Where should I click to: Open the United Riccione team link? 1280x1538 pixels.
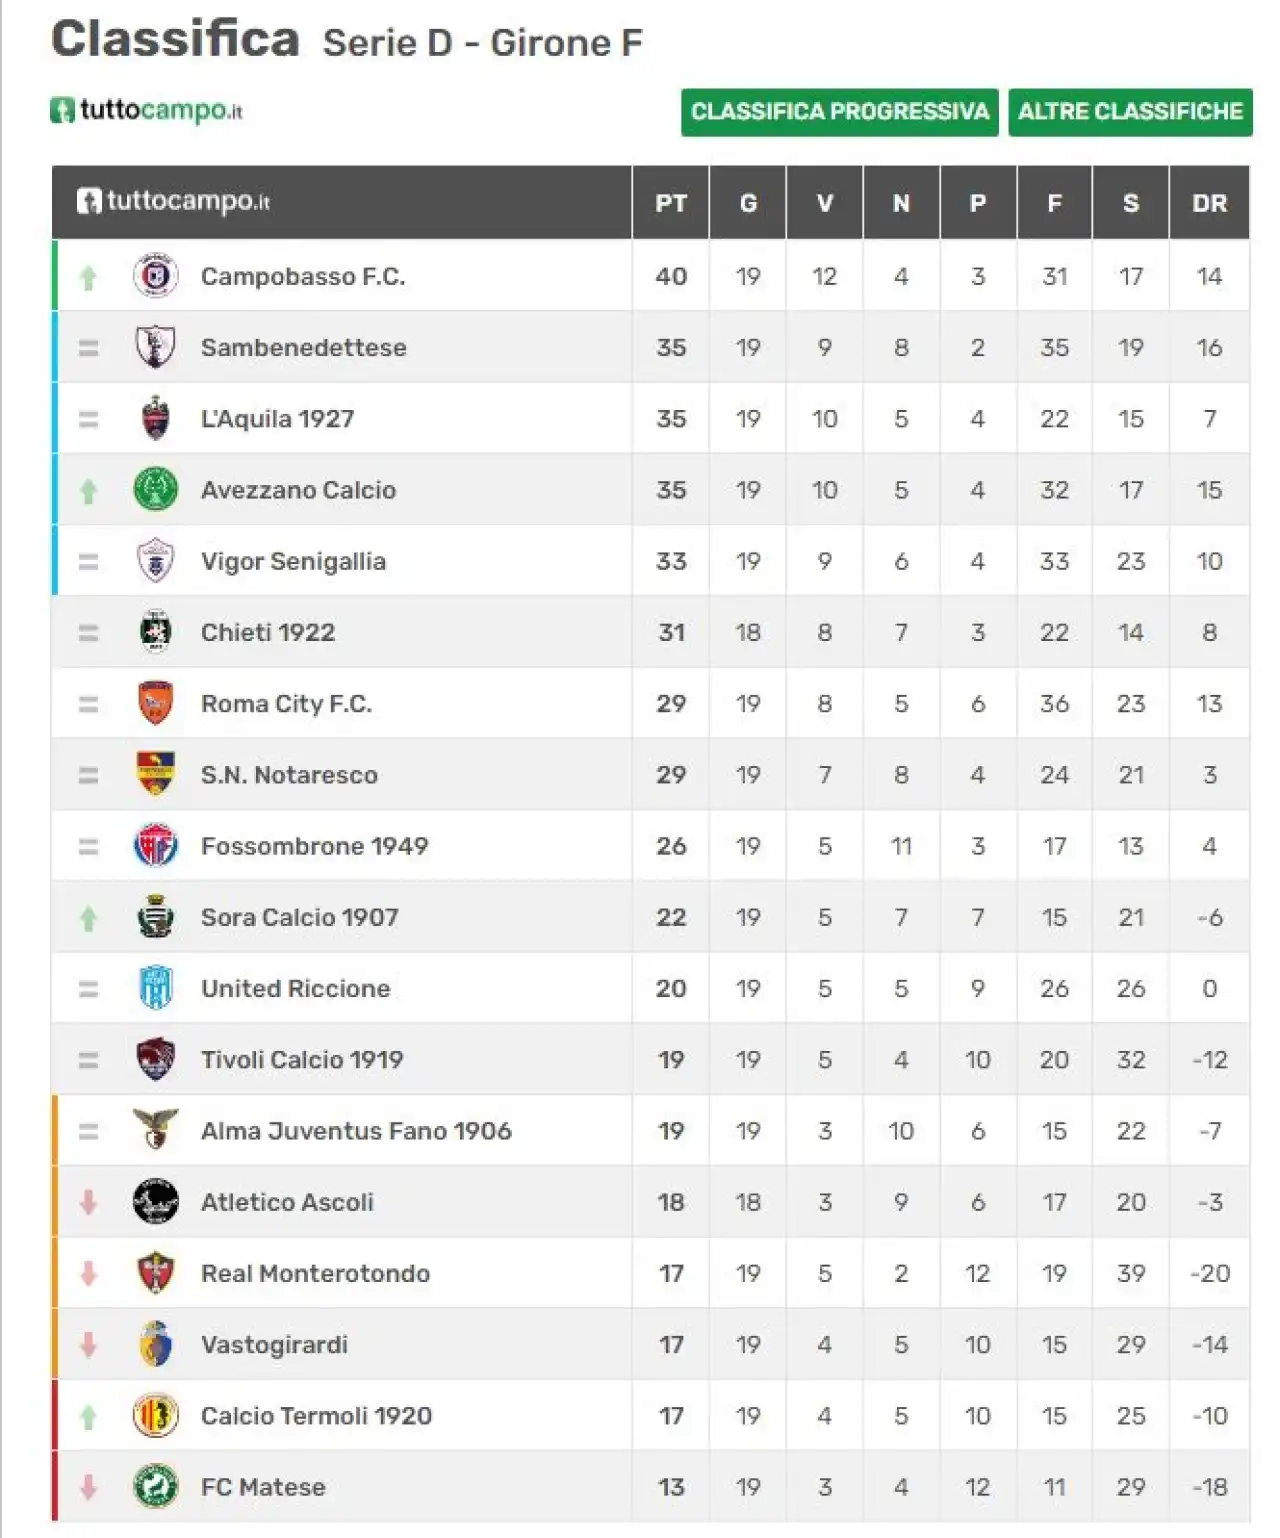pos(295,988)
